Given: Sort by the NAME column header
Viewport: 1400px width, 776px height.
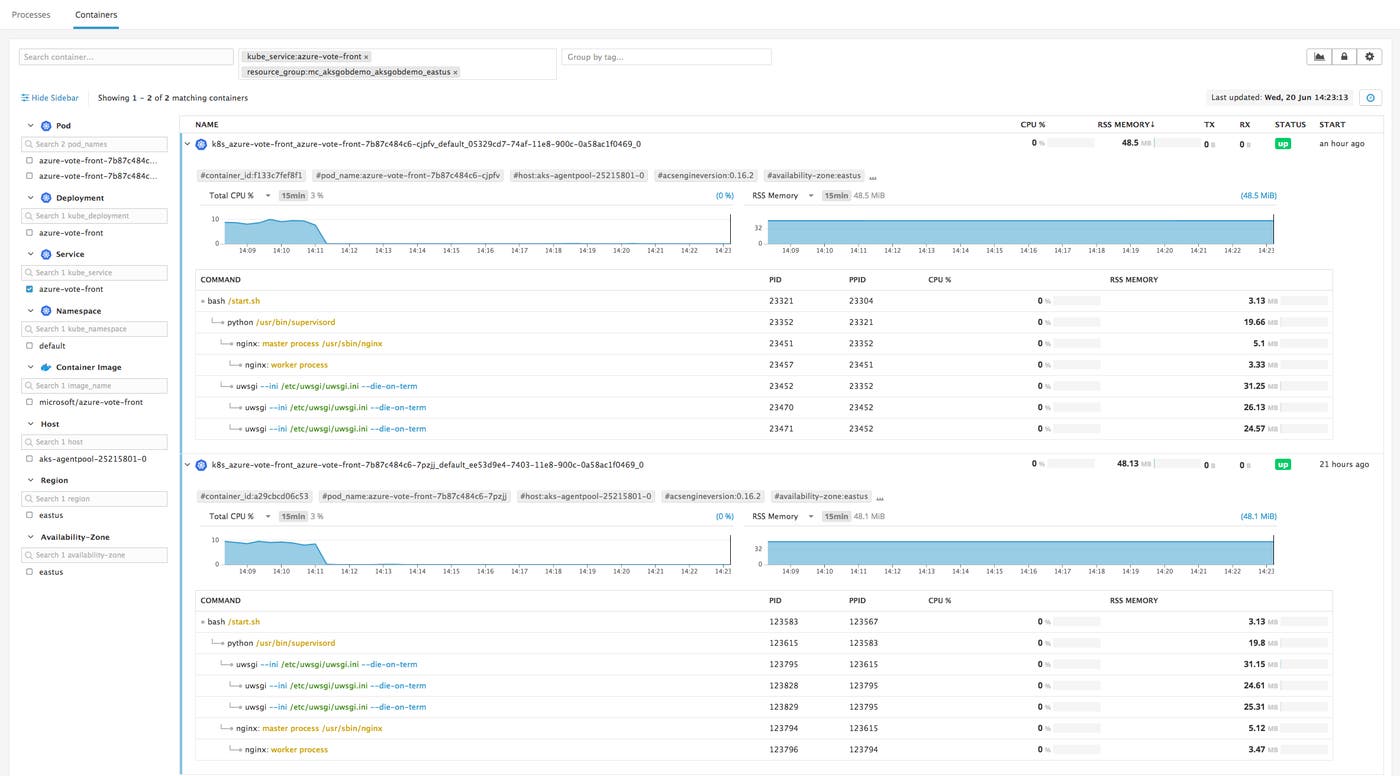Looking at the screenshot, I should point(207,125).
